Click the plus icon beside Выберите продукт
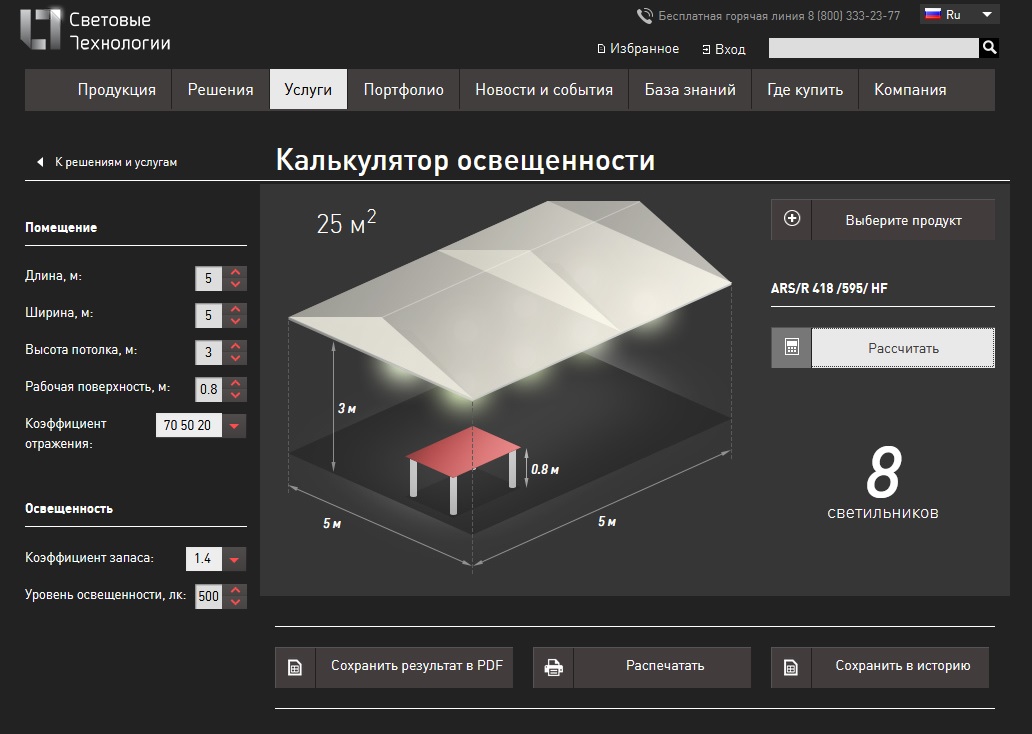Image resolution: width=1032 pixels, height=734 pixels. pyautogui.click(x=792, y=219)
